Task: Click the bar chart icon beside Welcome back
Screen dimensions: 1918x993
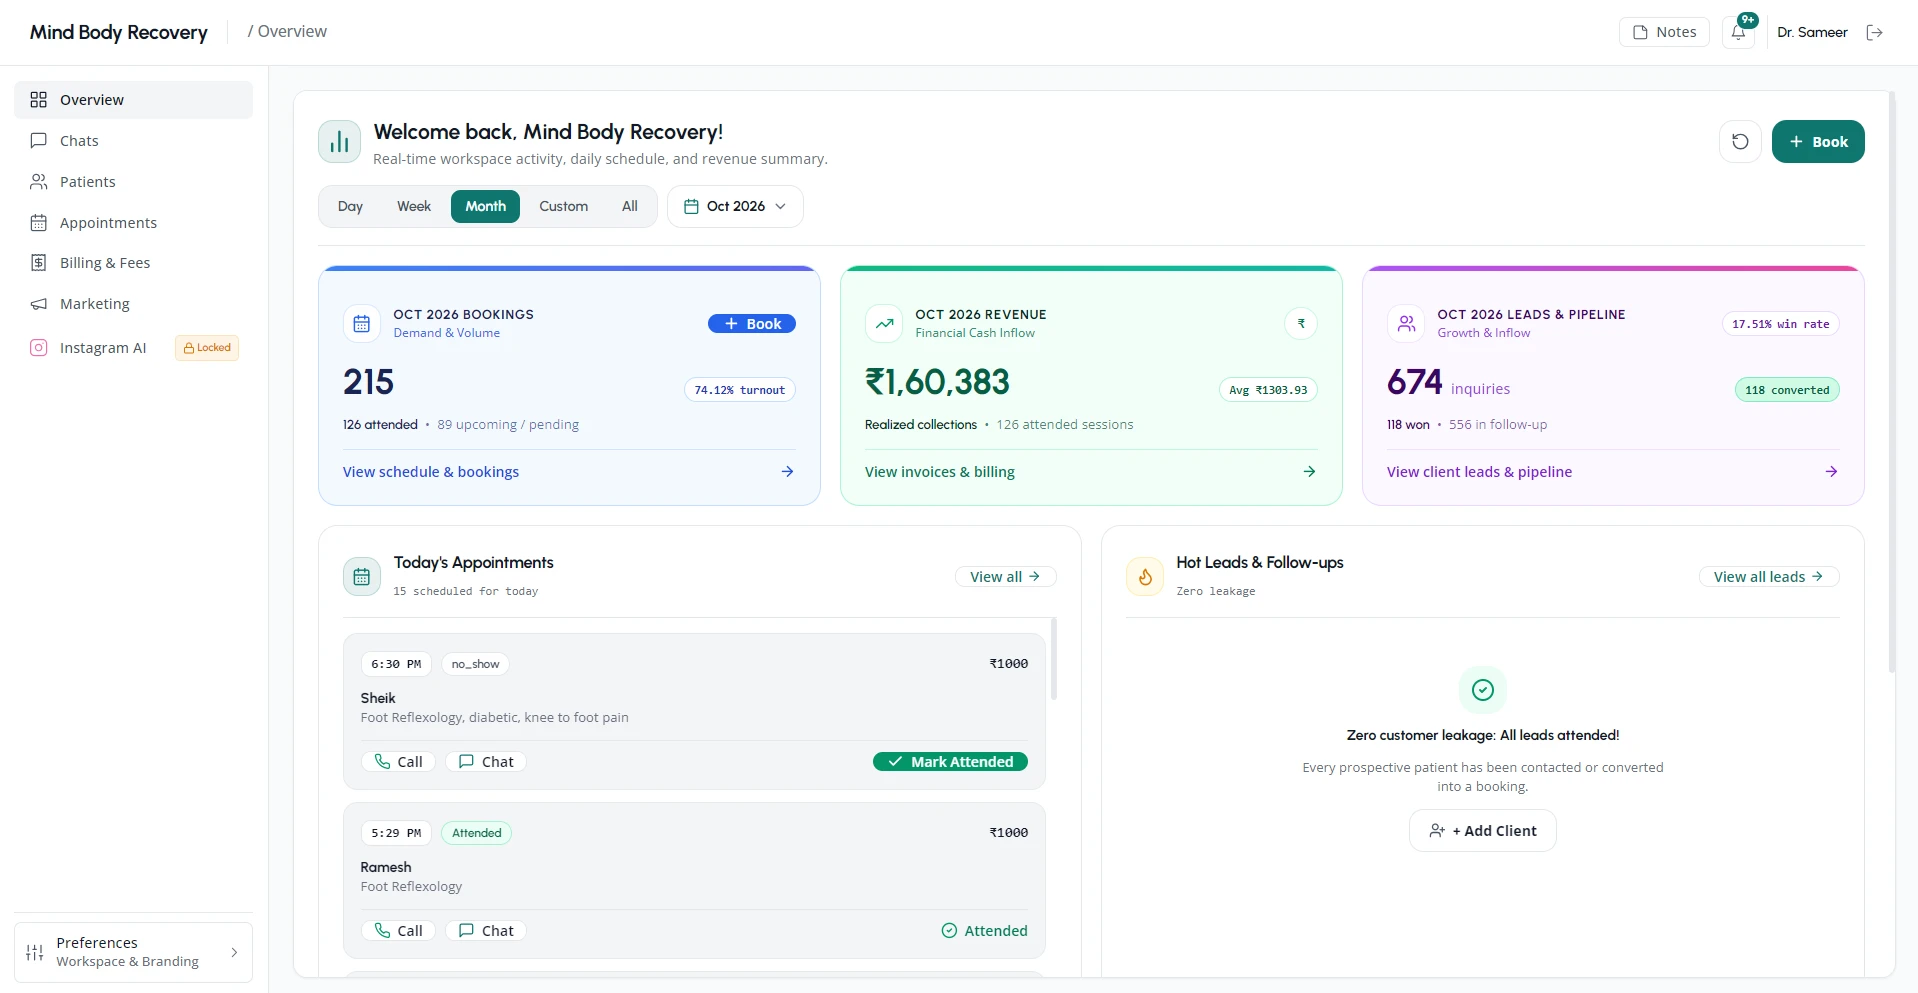Action: [x=340, y=142]
